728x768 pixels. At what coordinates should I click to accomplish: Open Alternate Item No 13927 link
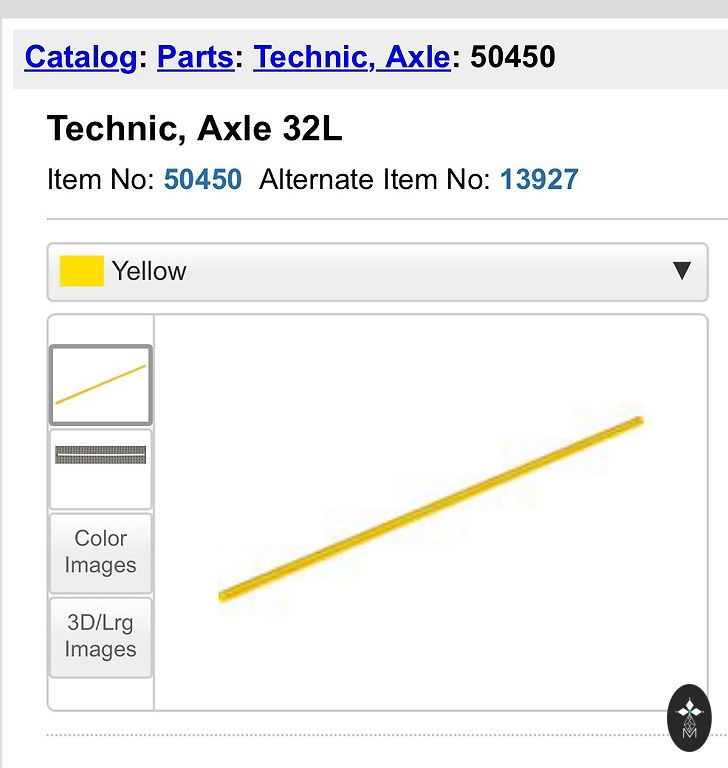[539, 180]
